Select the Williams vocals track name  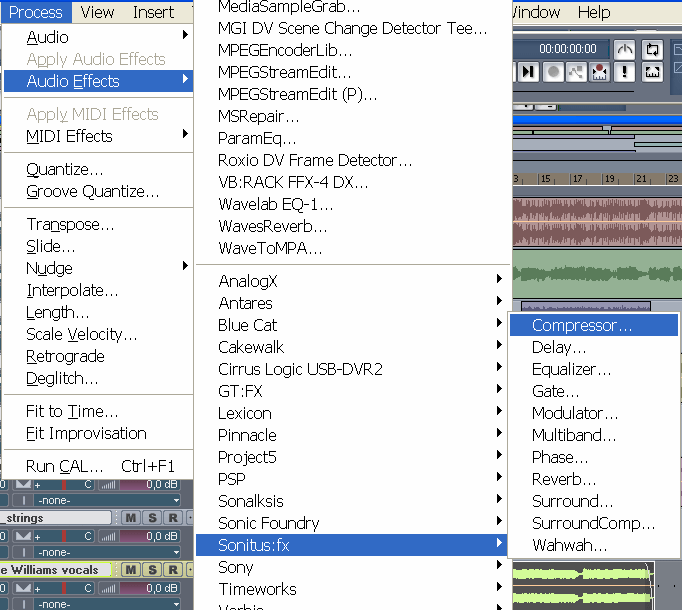(55, 570)
